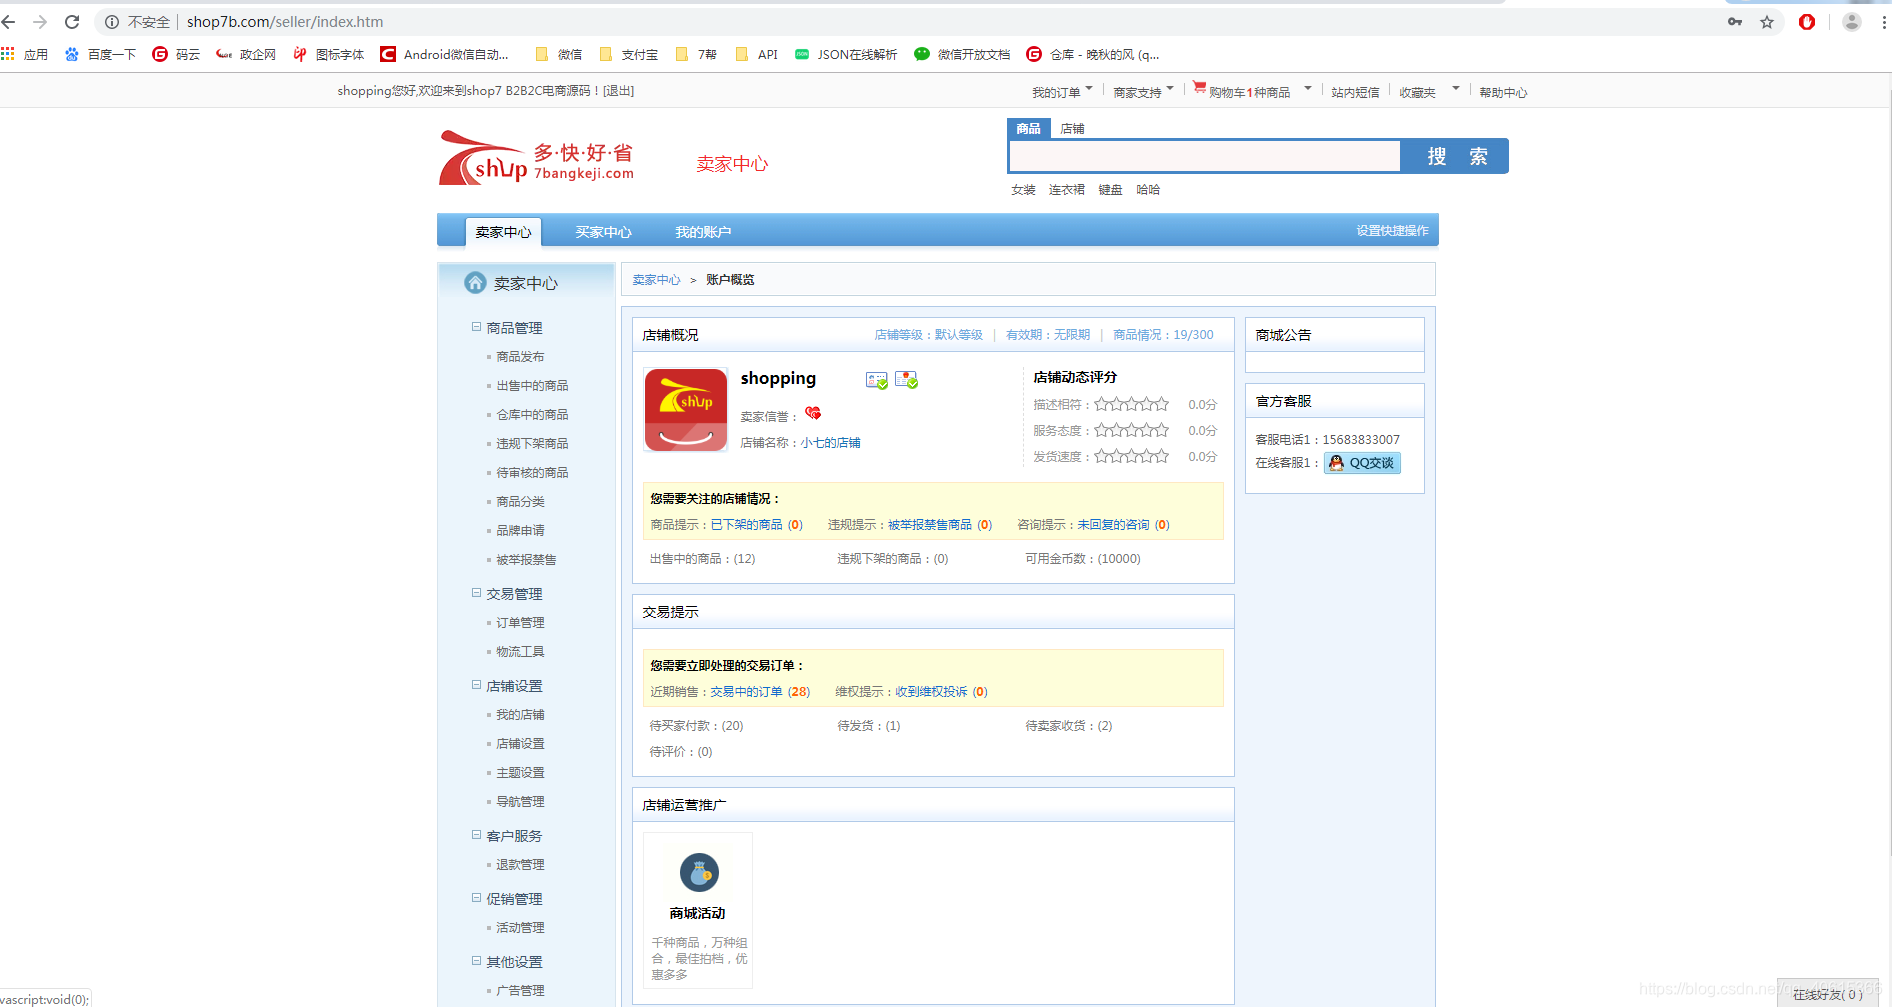
Task: Open the 支付宝 bookmark folder
Action: pos(629,54)
